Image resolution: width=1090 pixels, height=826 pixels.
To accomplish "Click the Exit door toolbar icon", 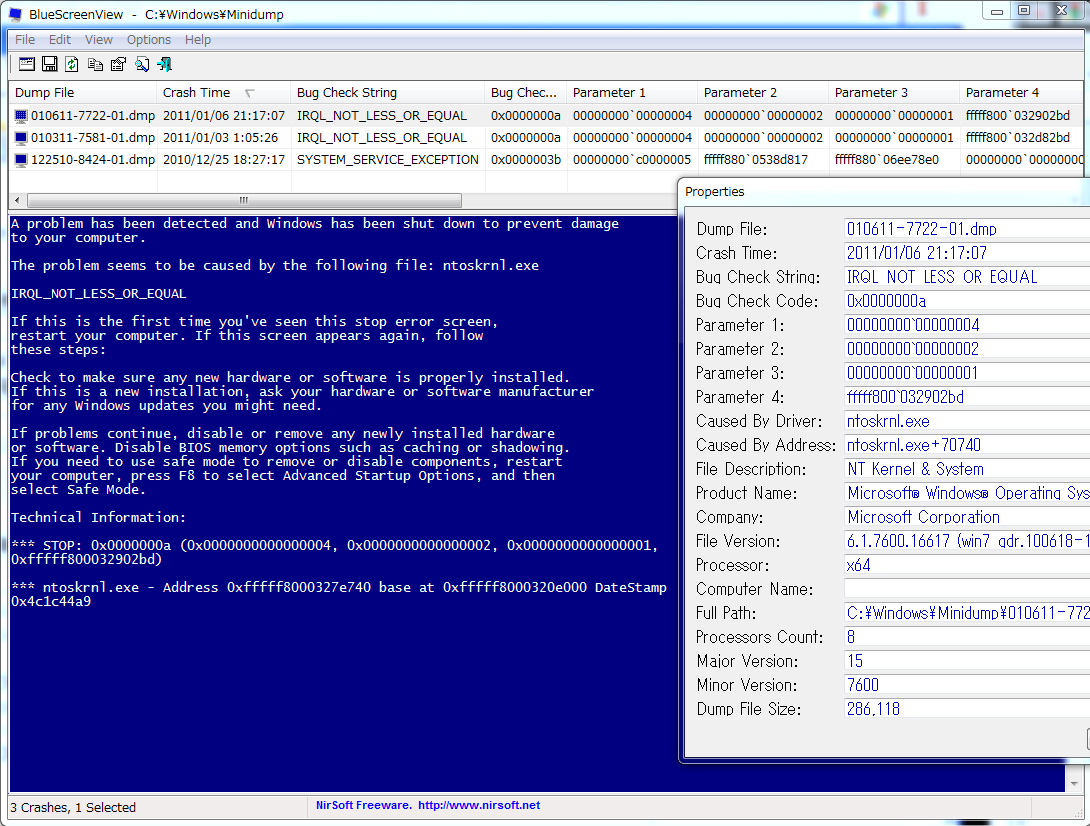I will click(x=165, y=65).
